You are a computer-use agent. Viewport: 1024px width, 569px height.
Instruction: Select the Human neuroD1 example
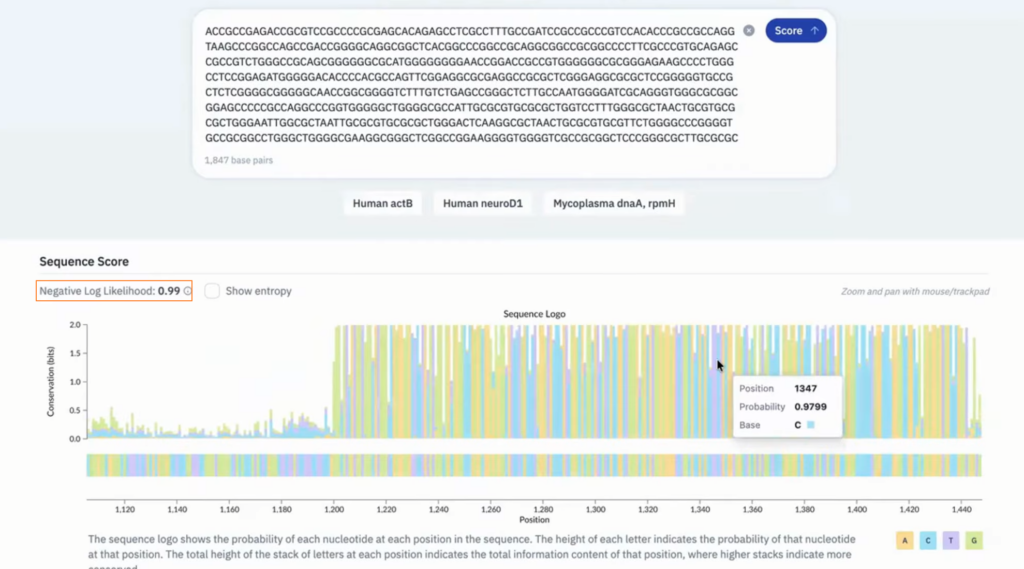click(x=483, y=204)
